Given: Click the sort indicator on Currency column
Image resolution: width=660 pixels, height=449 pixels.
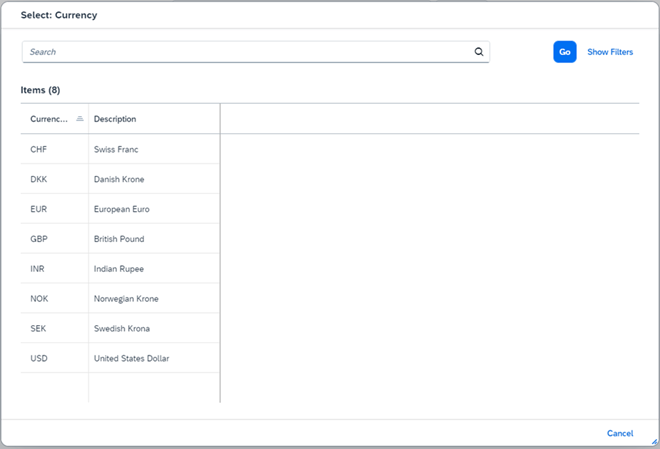Looking at the screenshot, I should [x=80, y=119].
